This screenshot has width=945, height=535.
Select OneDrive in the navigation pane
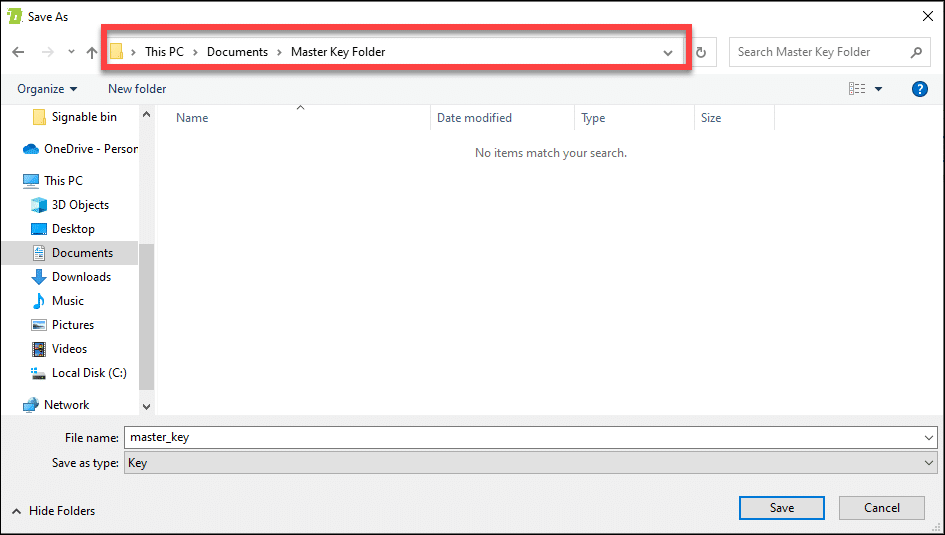[89, 149]
